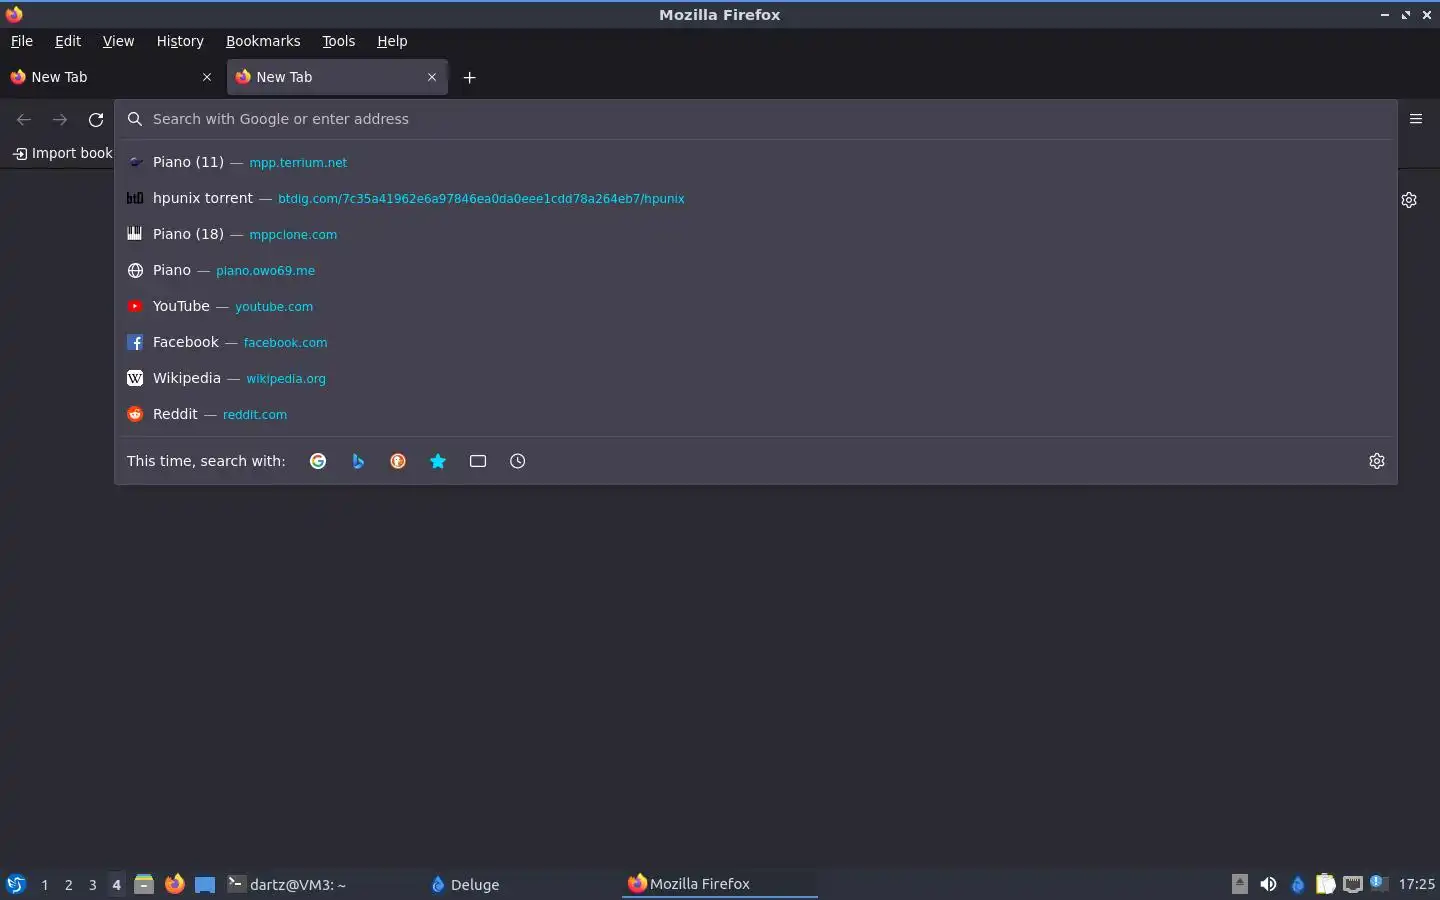This screenshot has width=1440, height=900.
Task: Reload the current page
Action: 96,120
